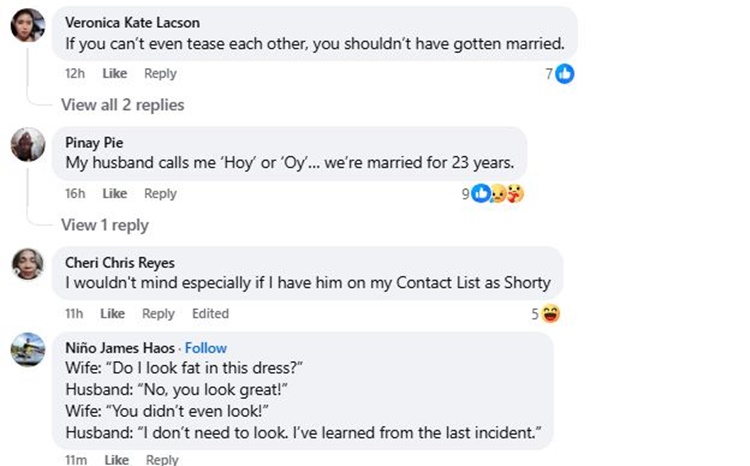This screenshot has width=750, height=466.
Task: Open Niño James Haos profile name link
Action: [120, 348]
